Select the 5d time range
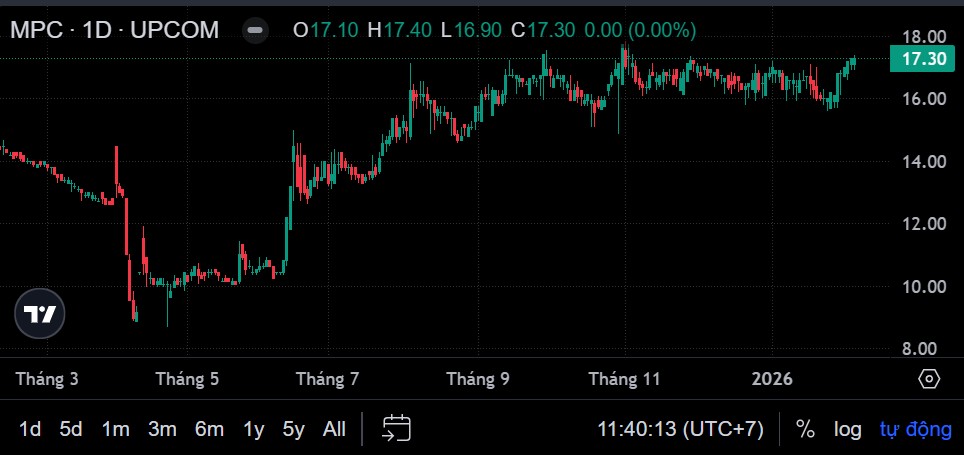Screen dimensions: 964x455 pos(71,429)
